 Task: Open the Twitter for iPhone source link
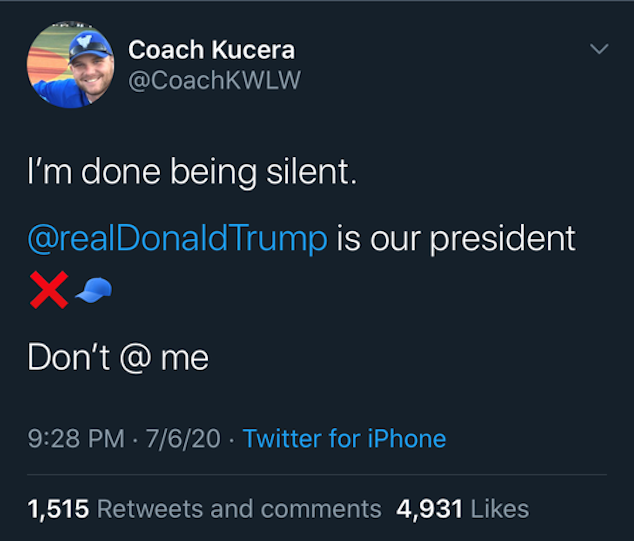[344, 439]
